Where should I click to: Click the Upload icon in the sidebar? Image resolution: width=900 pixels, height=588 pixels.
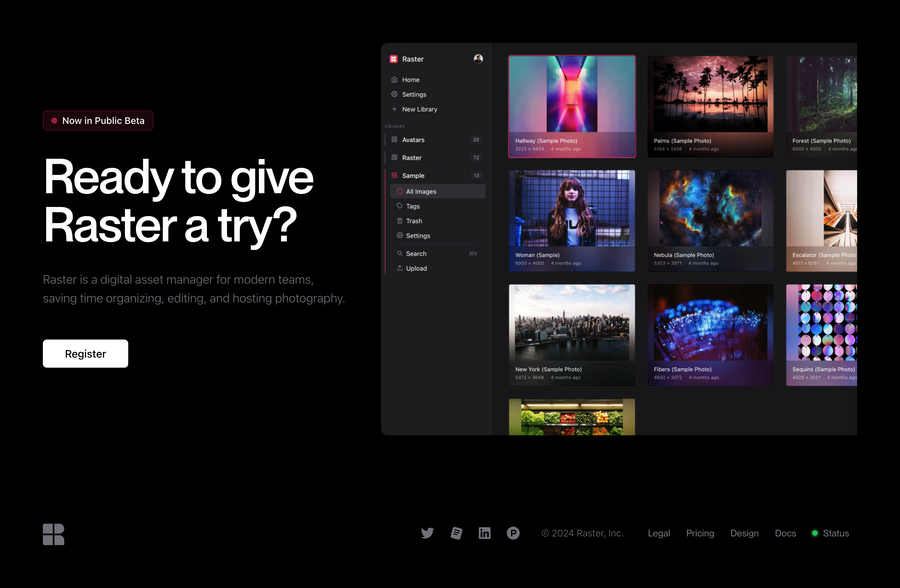(399, 267)
